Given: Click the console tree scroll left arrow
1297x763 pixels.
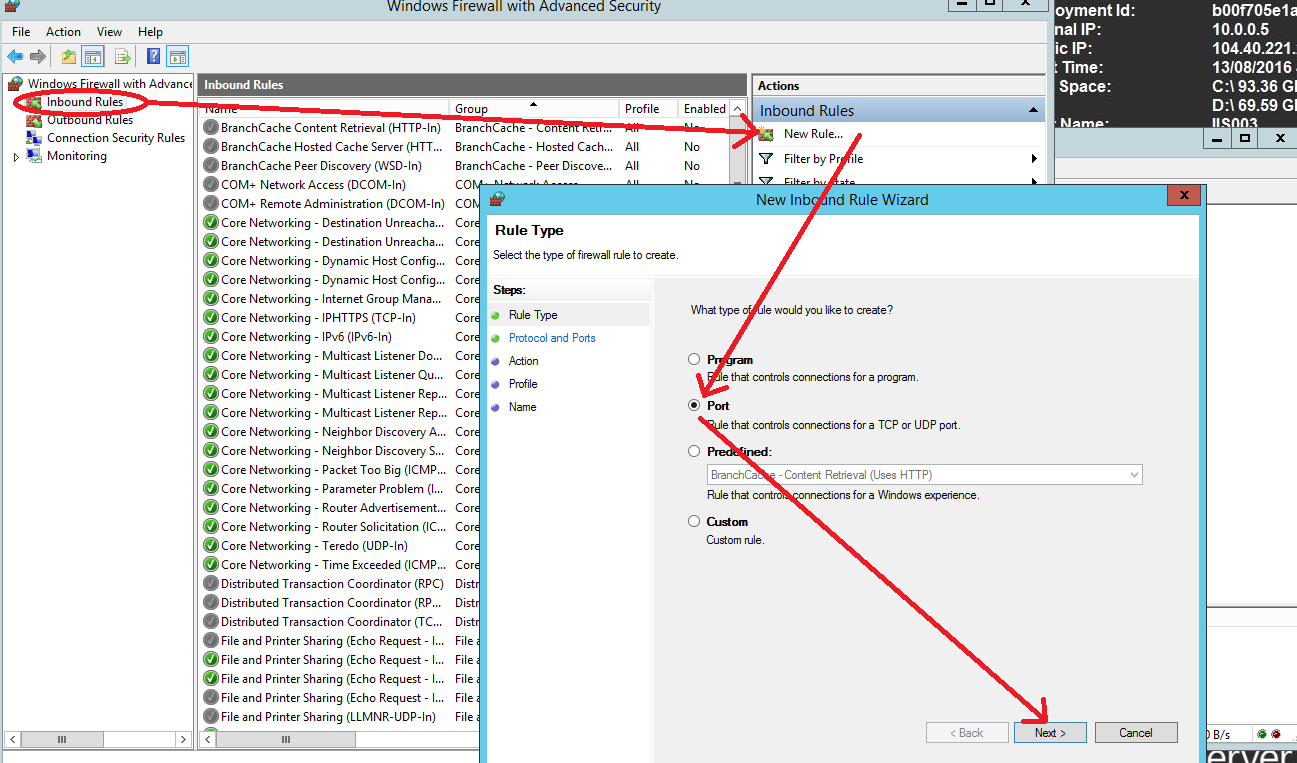Looking at the screenshot, I should coord(13,740).
